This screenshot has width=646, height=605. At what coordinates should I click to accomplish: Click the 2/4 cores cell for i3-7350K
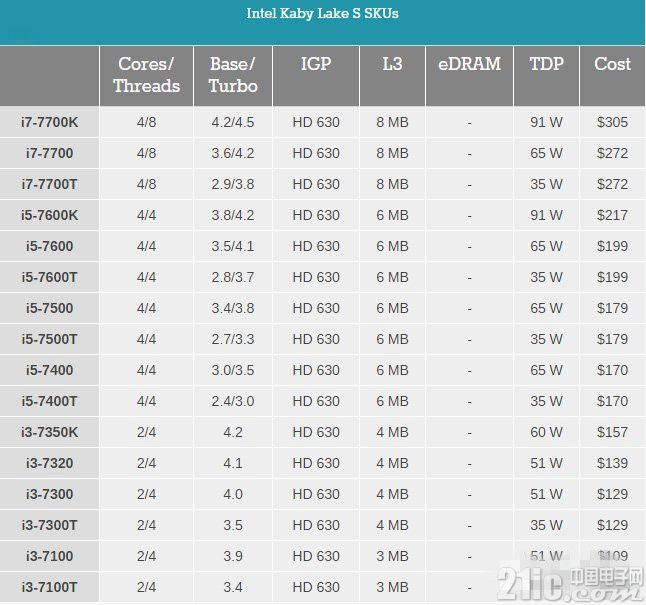(146, 432)
